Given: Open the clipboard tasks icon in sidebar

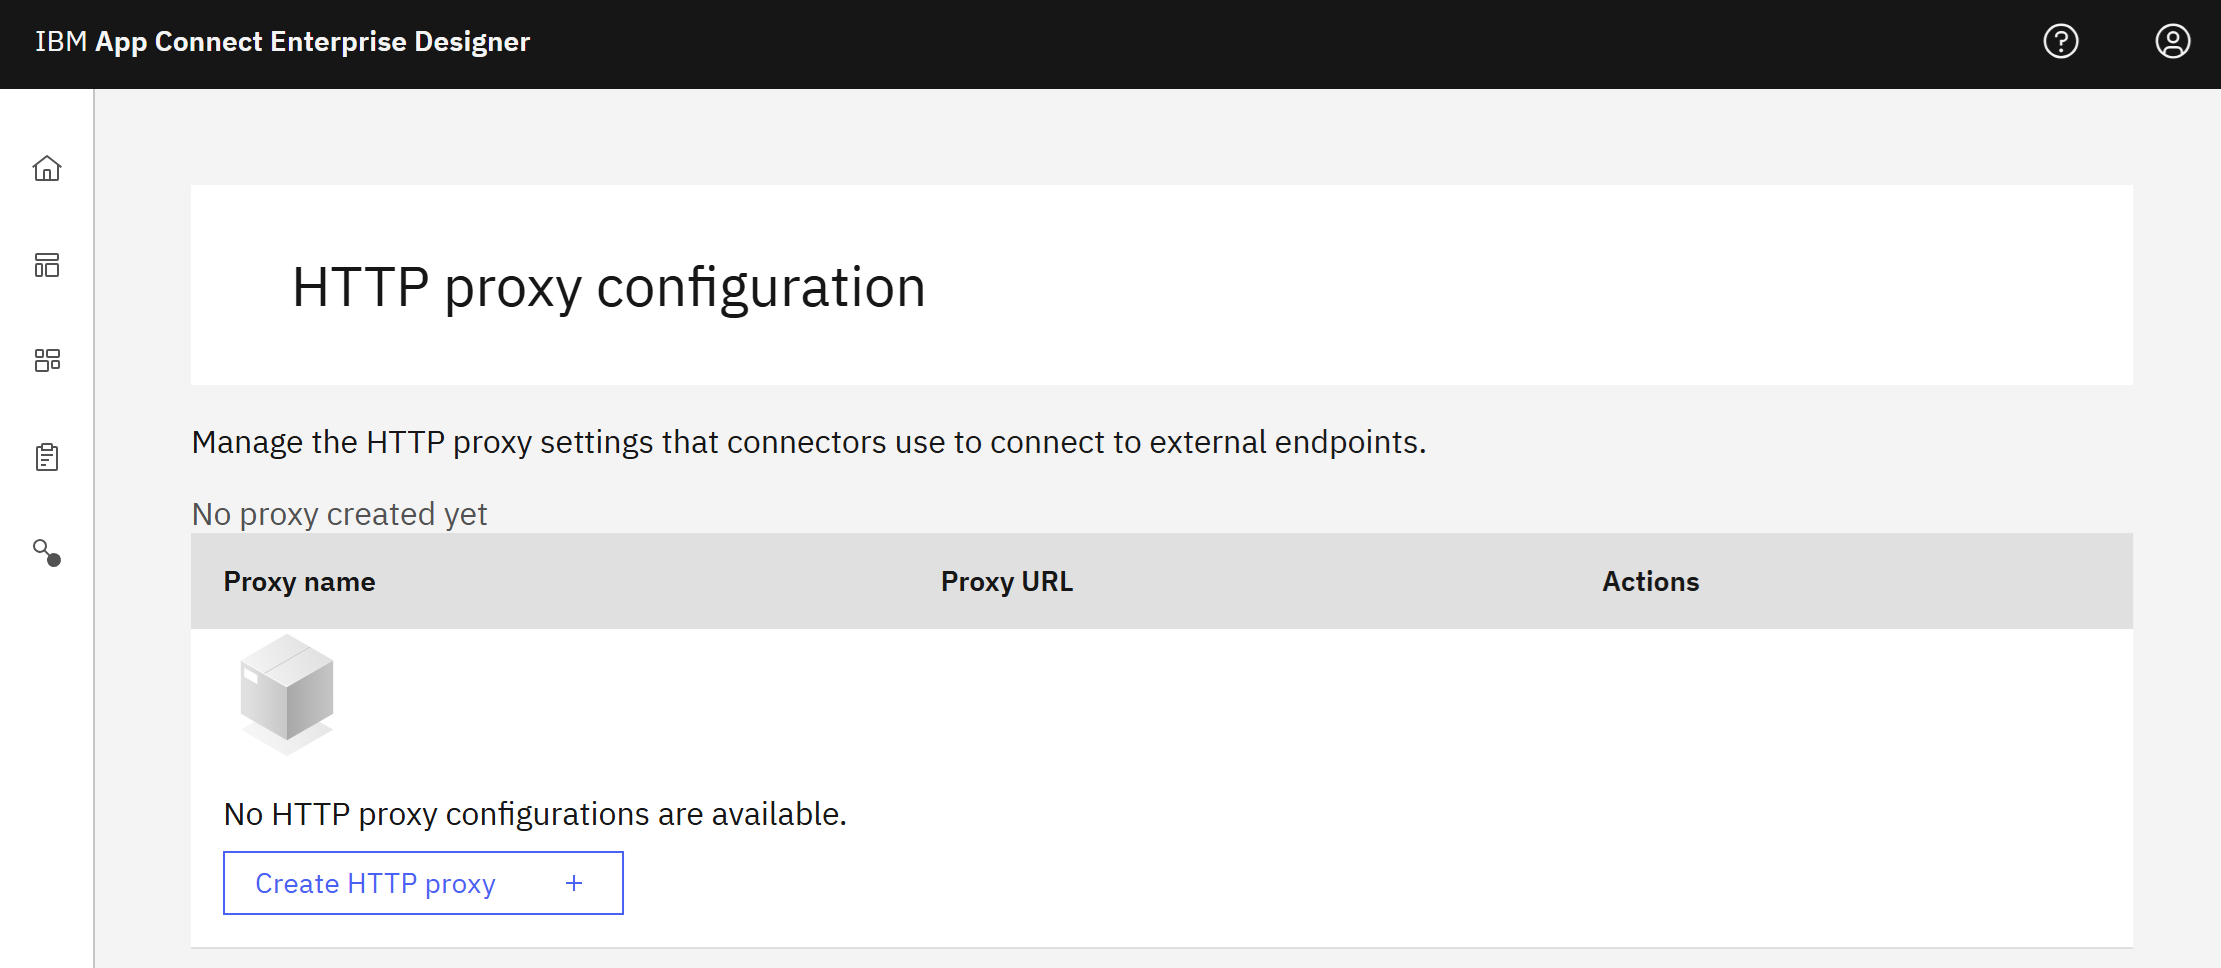Looking at the screenshot, I should (47, 457).
